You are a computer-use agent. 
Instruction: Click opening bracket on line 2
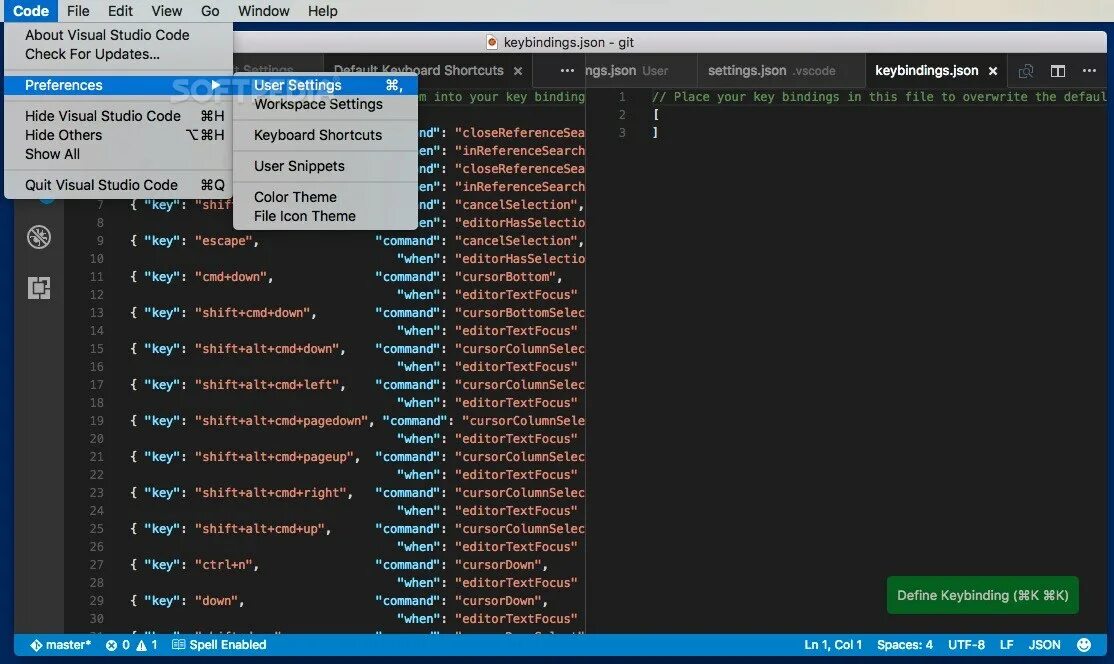pos(656,114)
